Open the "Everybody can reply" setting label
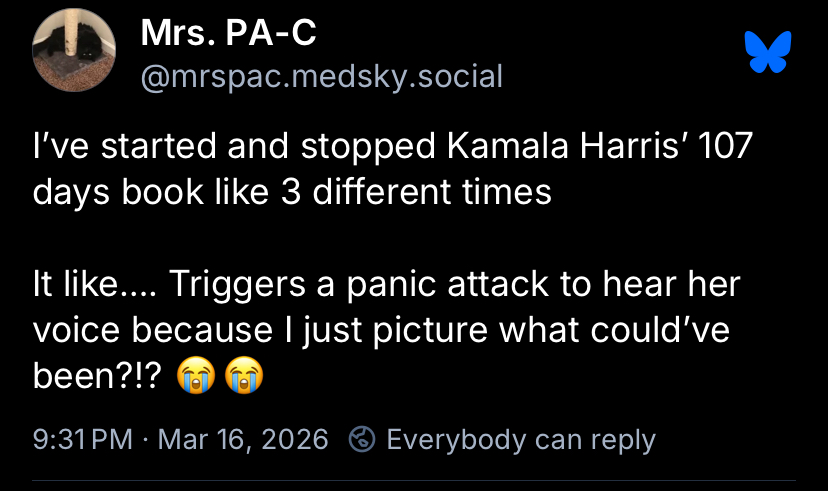 (x=520, y=439)
